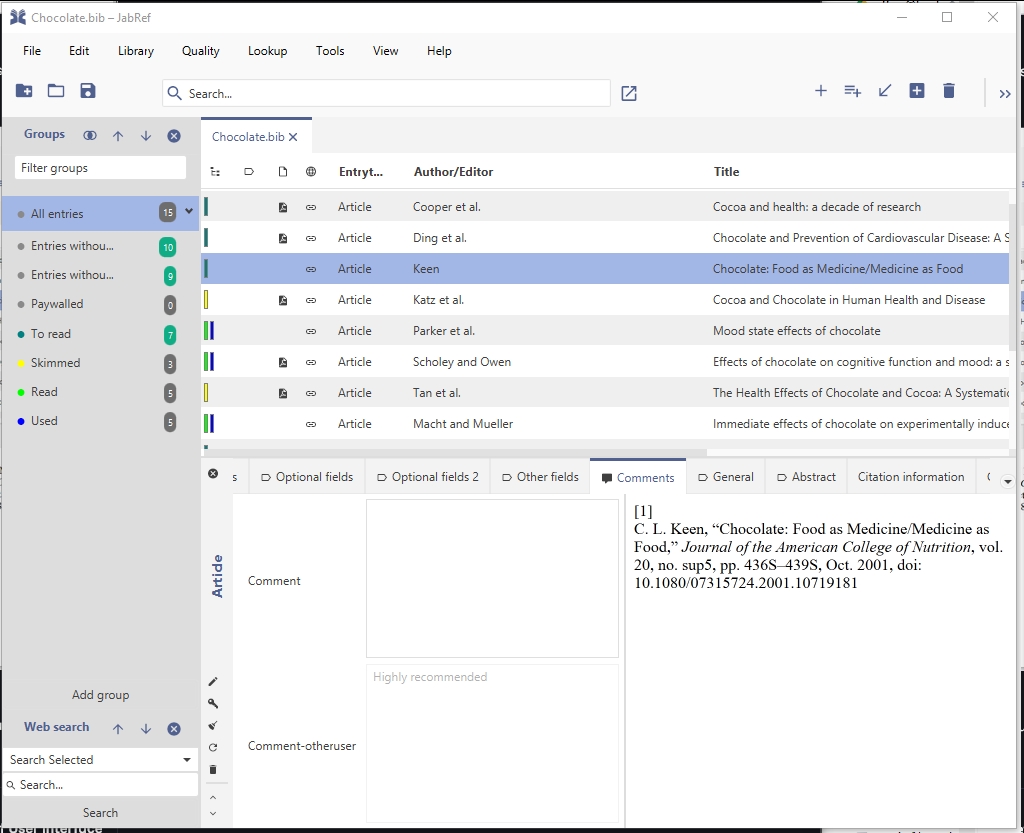Click the Generate citation key icon
The width and height of the screenshot is (1024, 833).
(x=213, y=703)
